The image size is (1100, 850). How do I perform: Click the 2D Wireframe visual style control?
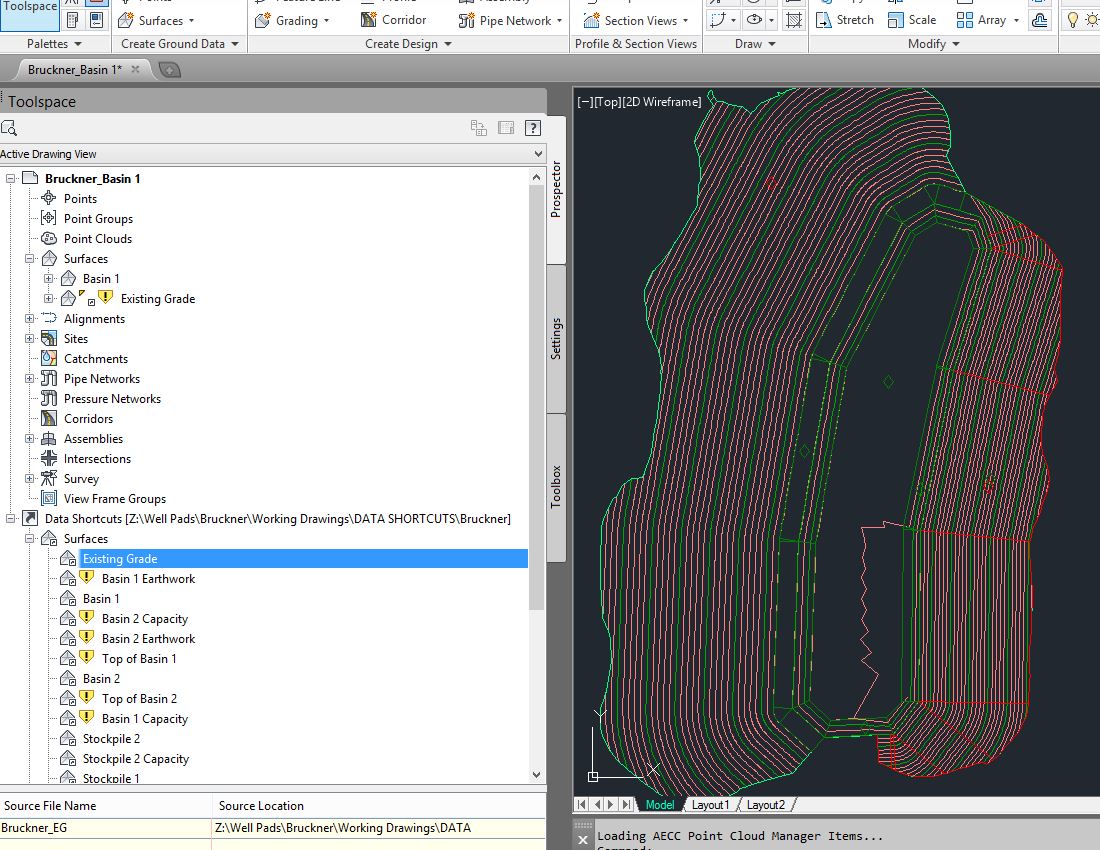[662, 102]
